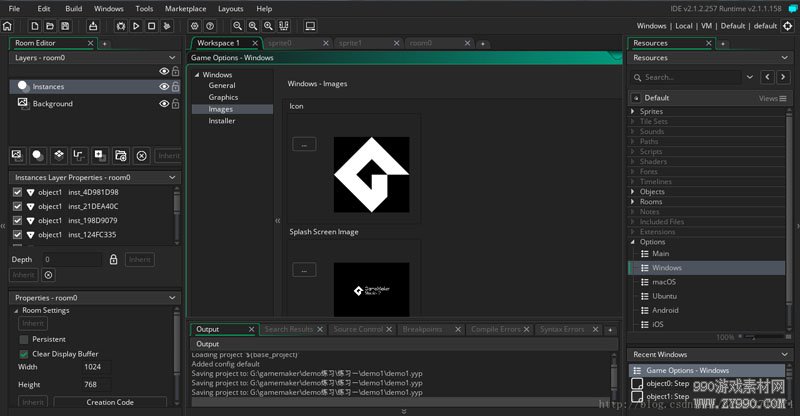The width and height of the screenshot is (800, 416).
Task: Create a new project from toolbar
Action: [x=35, y=26]
